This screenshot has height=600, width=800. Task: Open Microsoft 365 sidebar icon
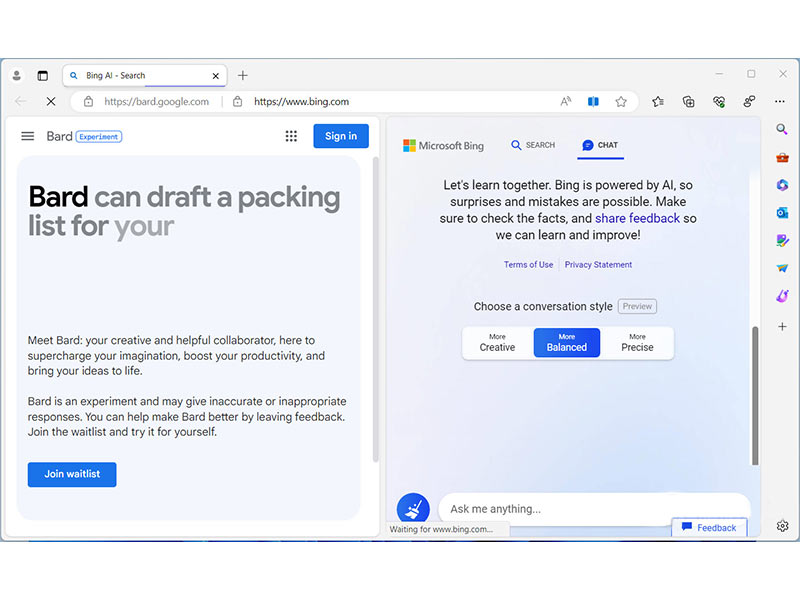click(x=782, y=185)
